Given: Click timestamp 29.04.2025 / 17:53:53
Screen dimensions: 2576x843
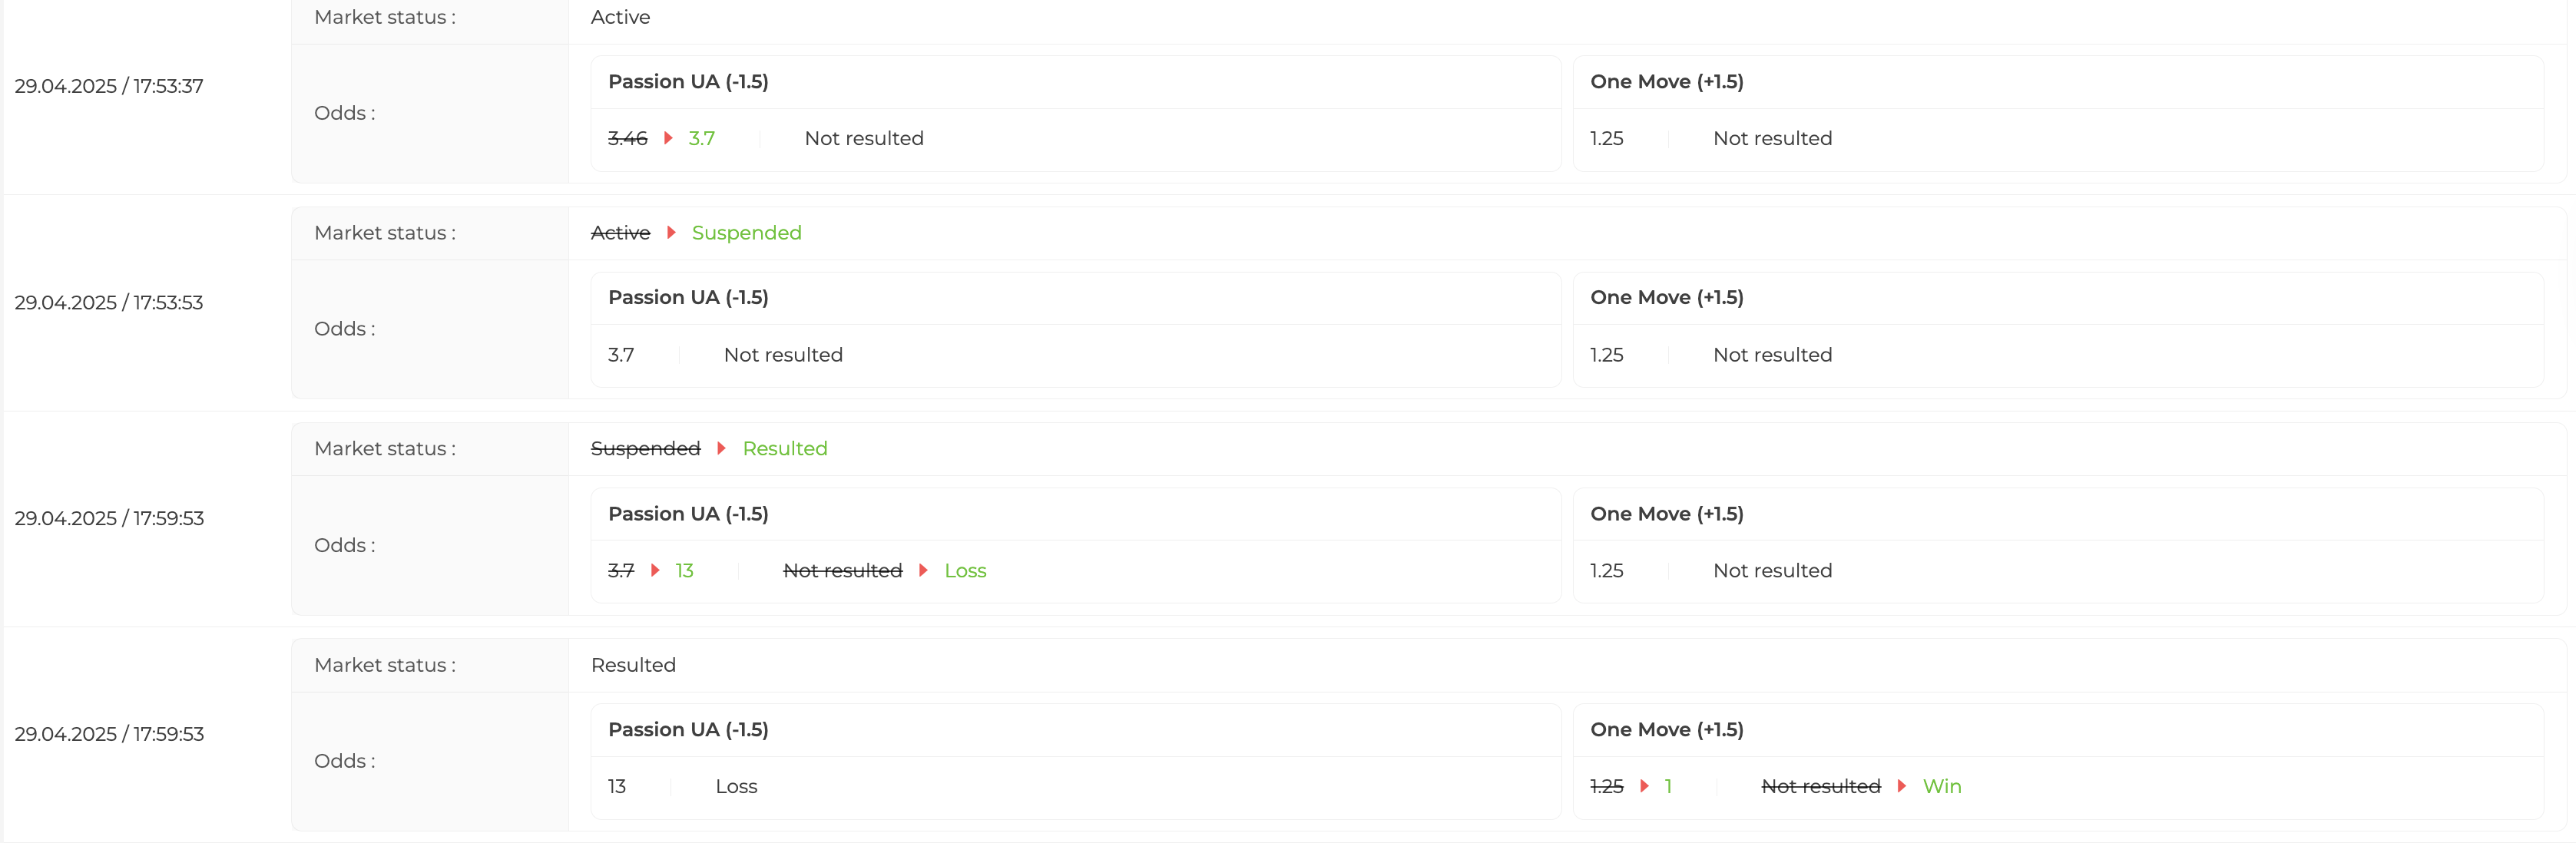Looking at the screenshot, I should tap(109, 302).
